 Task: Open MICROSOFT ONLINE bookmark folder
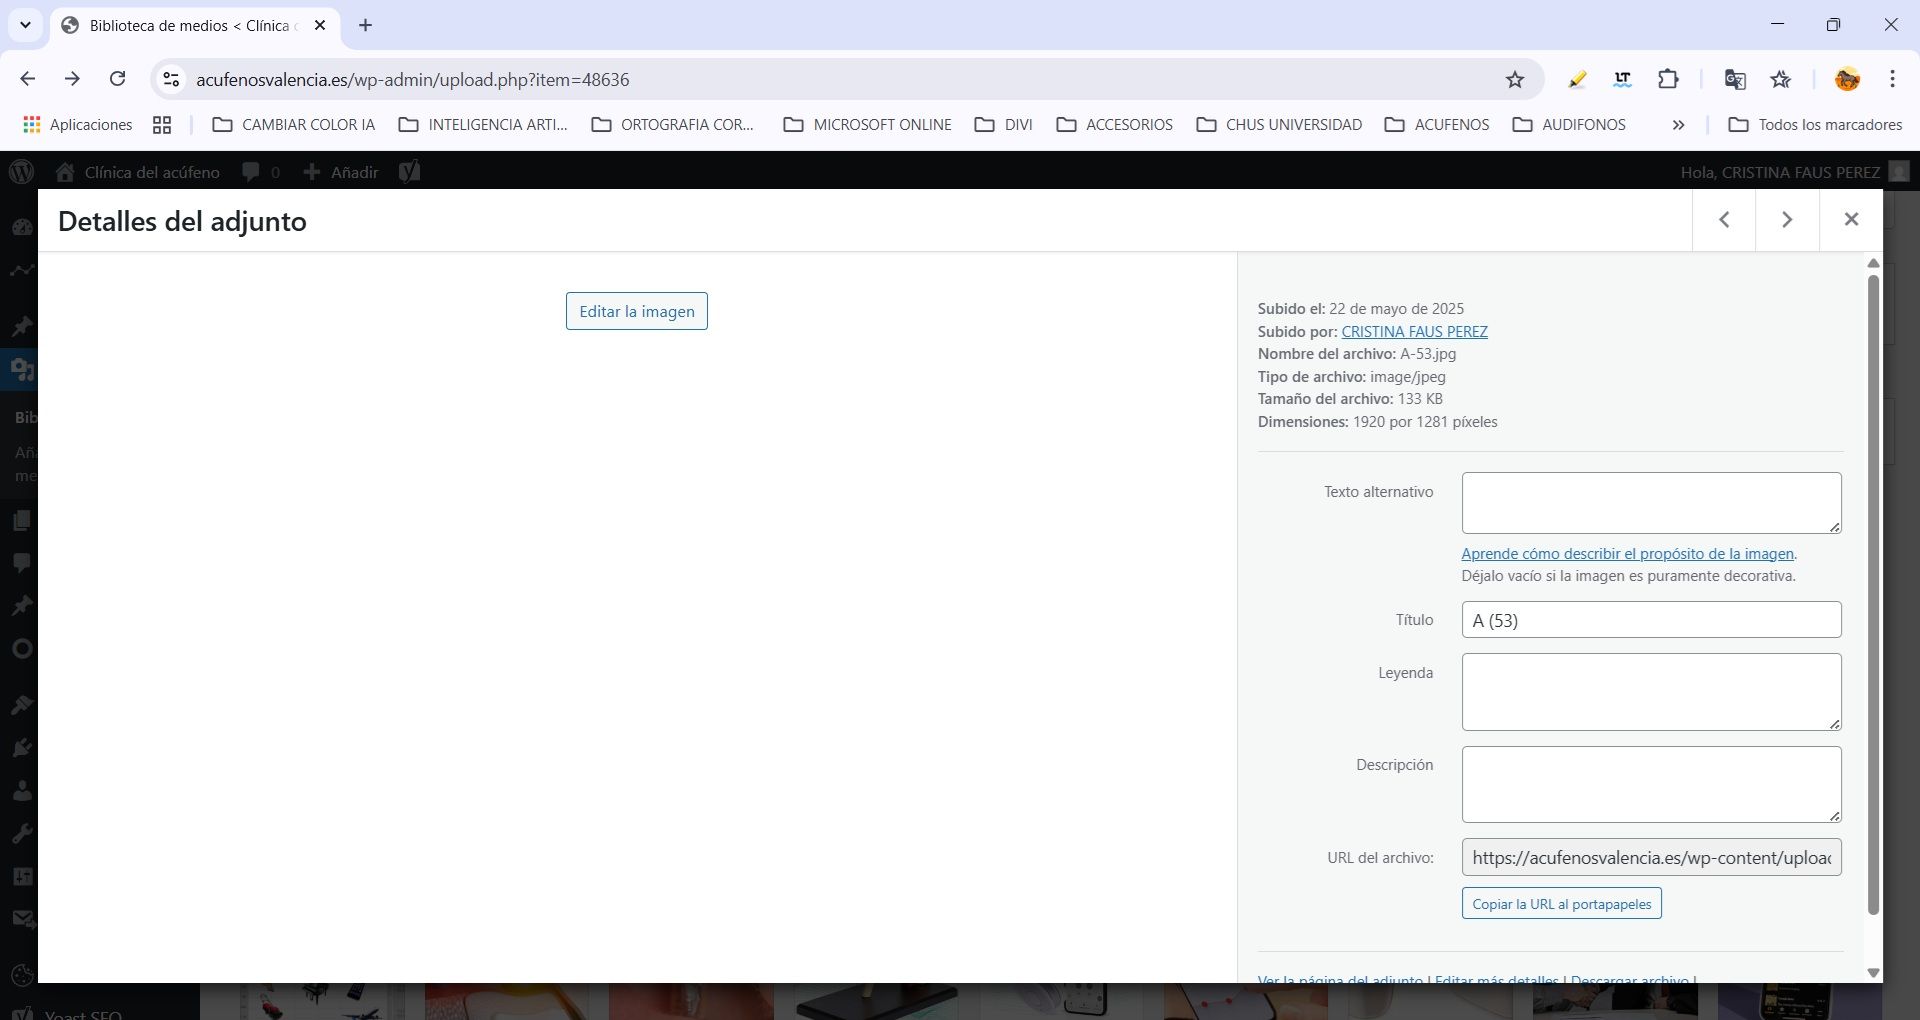pyautogui.click(x=868, y=125)
